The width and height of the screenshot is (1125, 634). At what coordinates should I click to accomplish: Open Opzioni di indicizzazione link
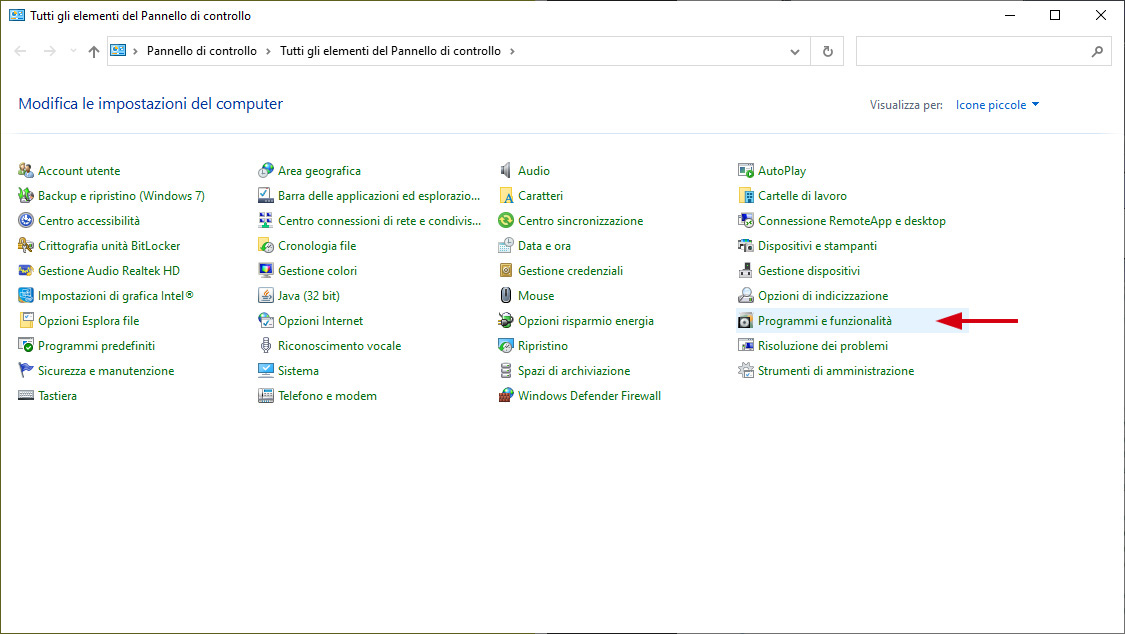[823, 295]
